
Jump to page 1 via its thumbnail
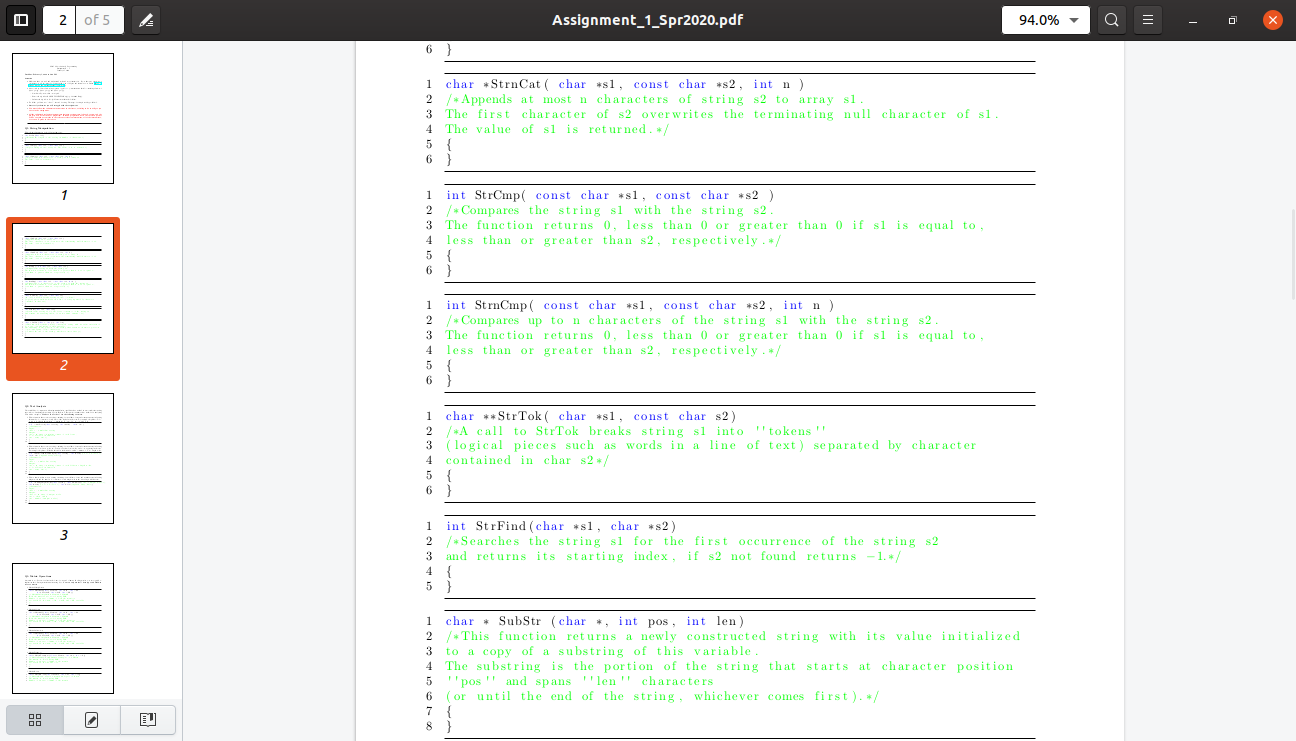tap(62, 118)
